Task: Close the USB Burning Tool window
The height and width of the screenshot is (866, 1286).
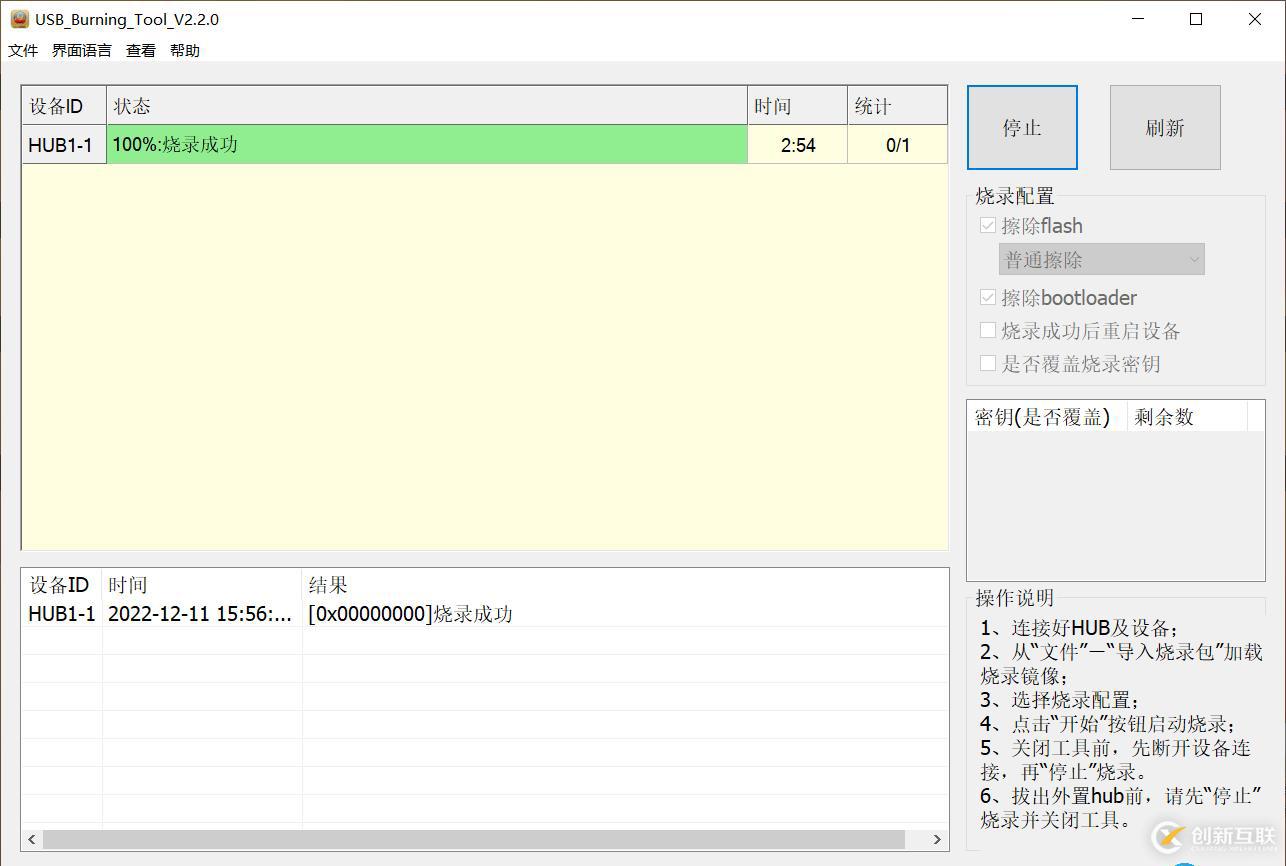Action: click(x=1255, y=19)
